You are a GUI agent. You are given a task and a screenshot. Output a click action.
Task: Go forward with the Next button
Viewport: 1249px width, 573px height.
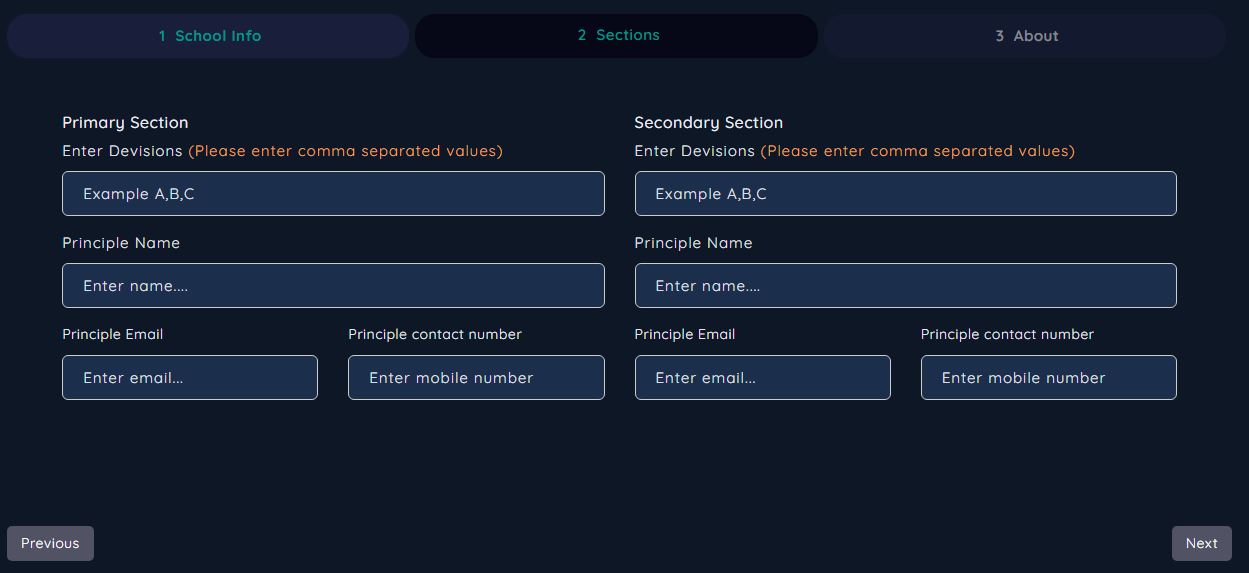click(x=1201, y=543)
